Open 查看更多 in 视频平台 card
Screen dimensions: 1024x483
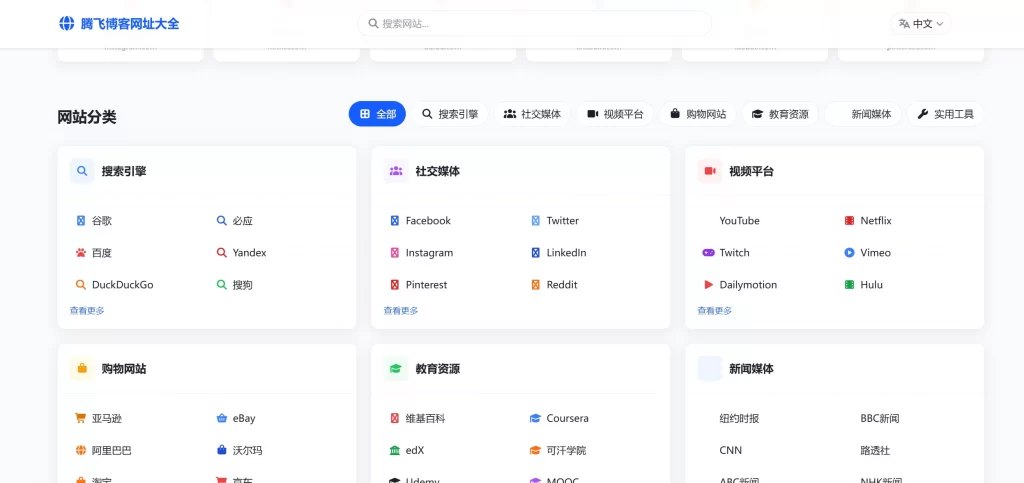click(x=714, y=311)
